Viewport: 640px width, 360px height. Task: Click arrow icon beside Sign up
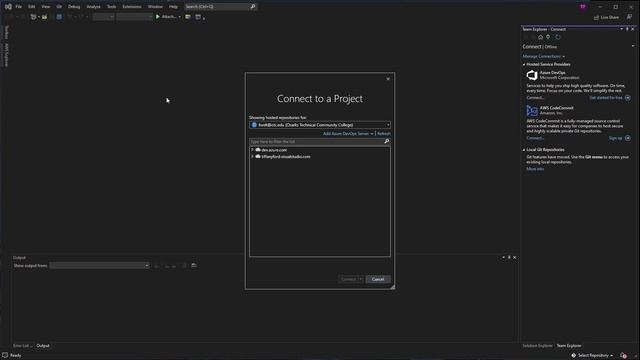pyautogui.click(x=628, y=138)
